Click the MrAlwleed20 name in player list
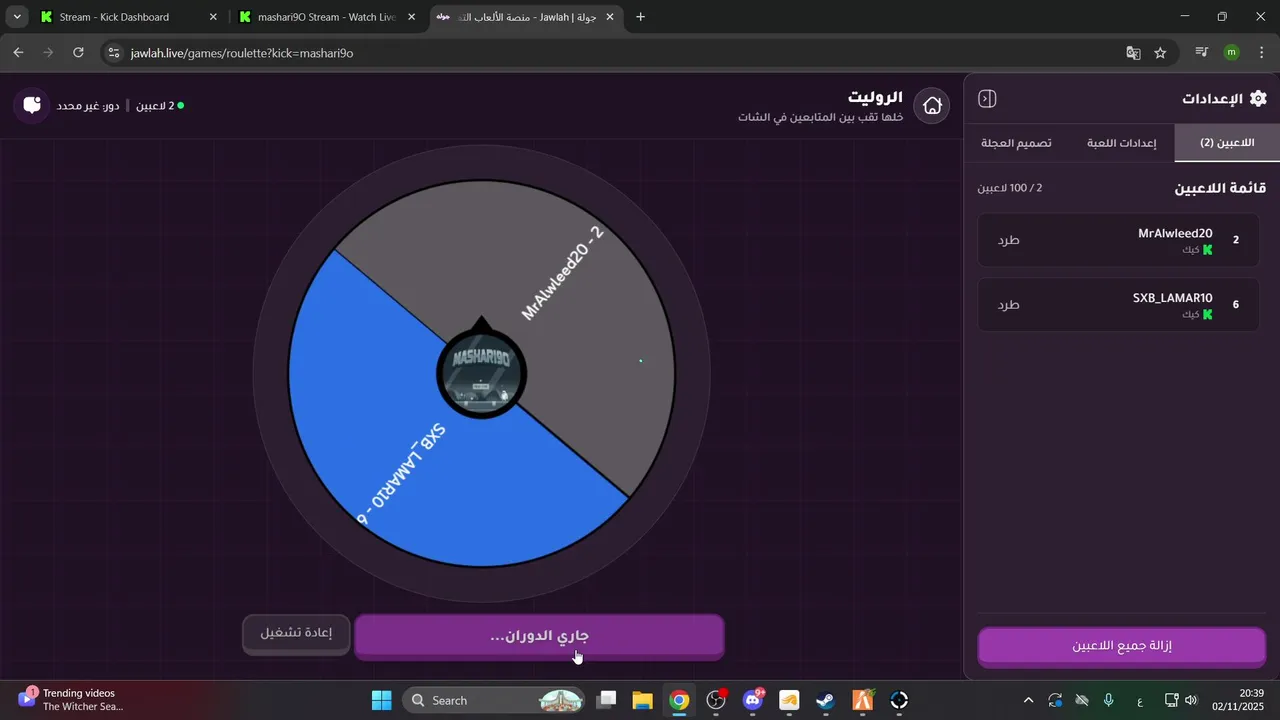This screenshot has height=720, width=1280. [x=1175, y=233]
